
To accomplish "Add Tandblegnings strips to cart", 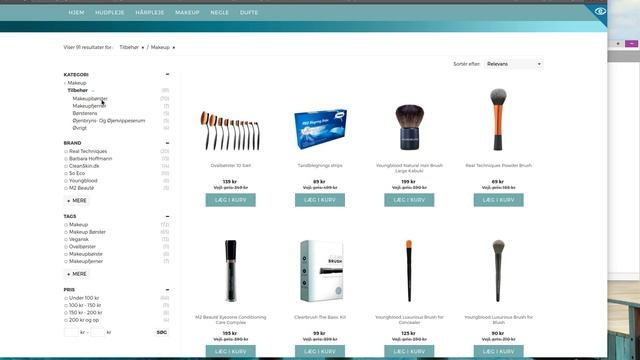I will click(x=320, y=200).
